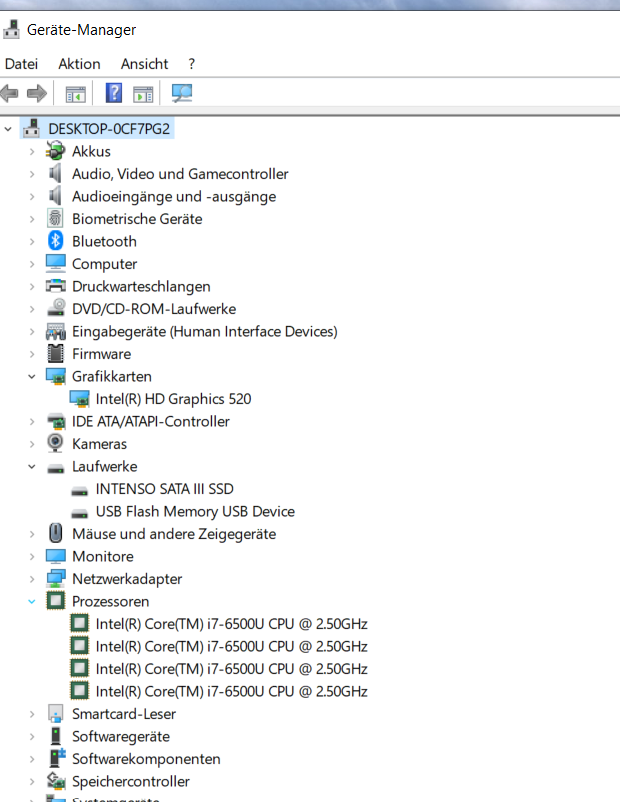The image size is (620, 802).
Task: Select the Druckwarteschlangen label
Action: point(141,286)
